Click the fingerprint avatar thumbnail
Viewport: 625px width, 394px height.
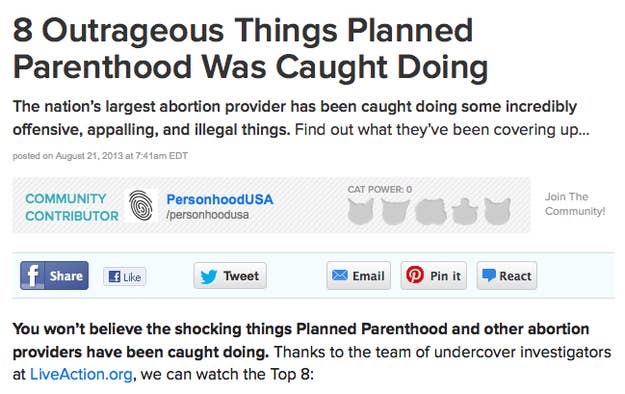pos(141,205)
